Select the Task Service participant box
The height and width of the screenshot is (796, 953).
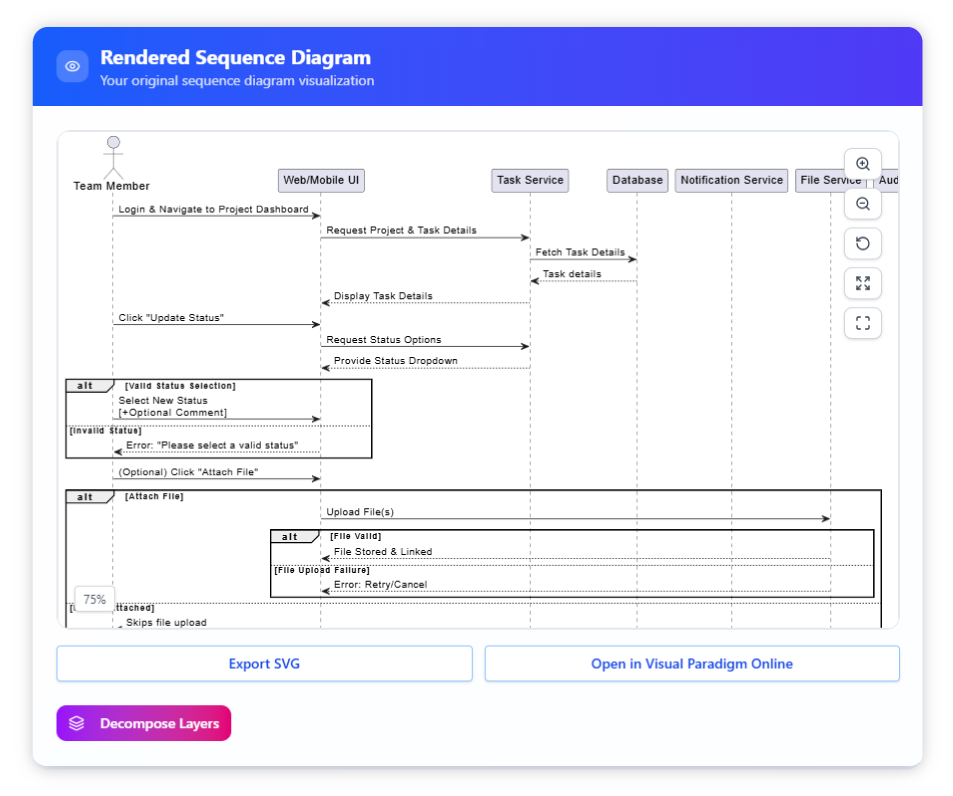(530, 180)
